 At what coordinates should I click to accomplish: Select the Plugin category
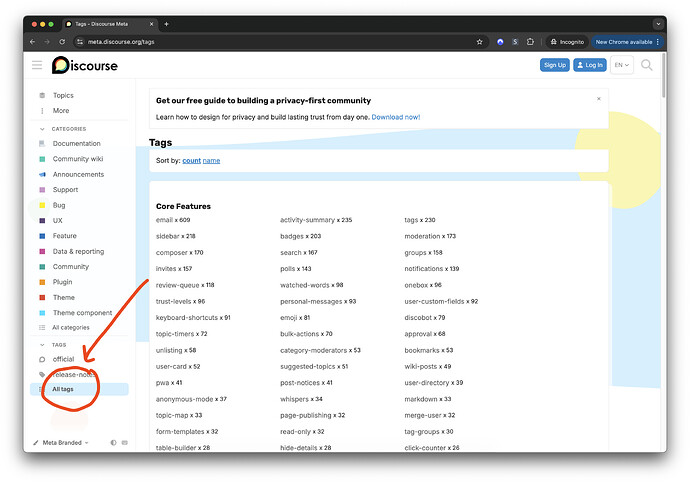[62, 282]
